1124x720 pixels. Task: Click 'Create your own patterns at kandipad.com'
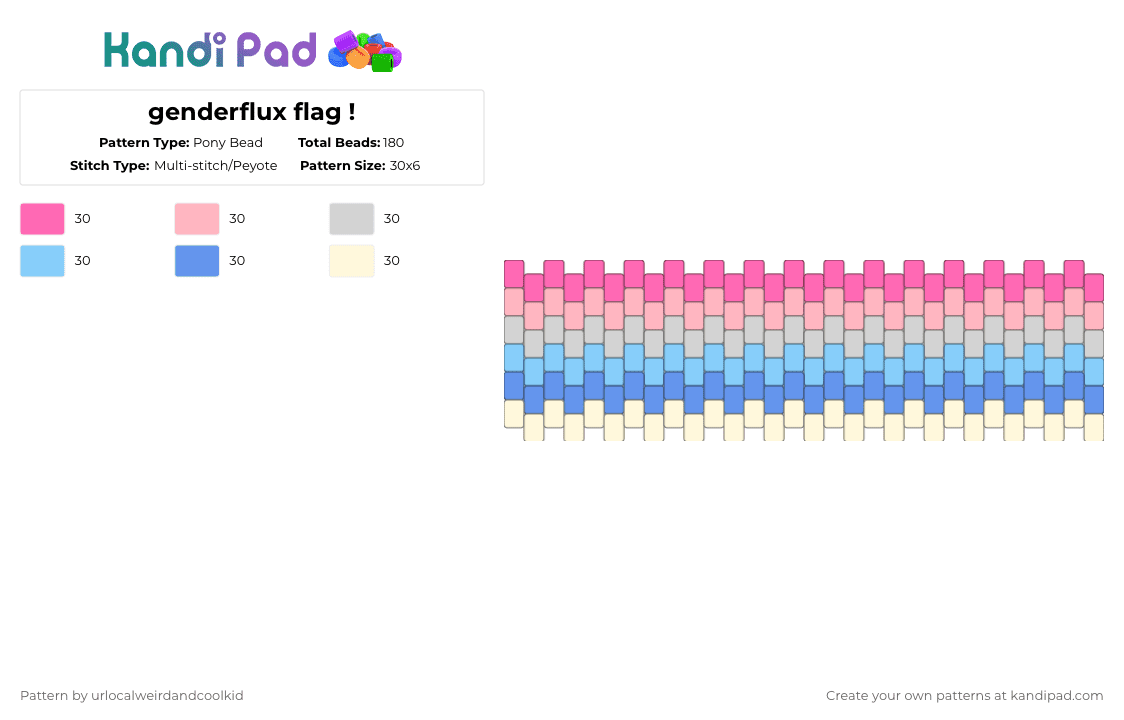point(964,696)
